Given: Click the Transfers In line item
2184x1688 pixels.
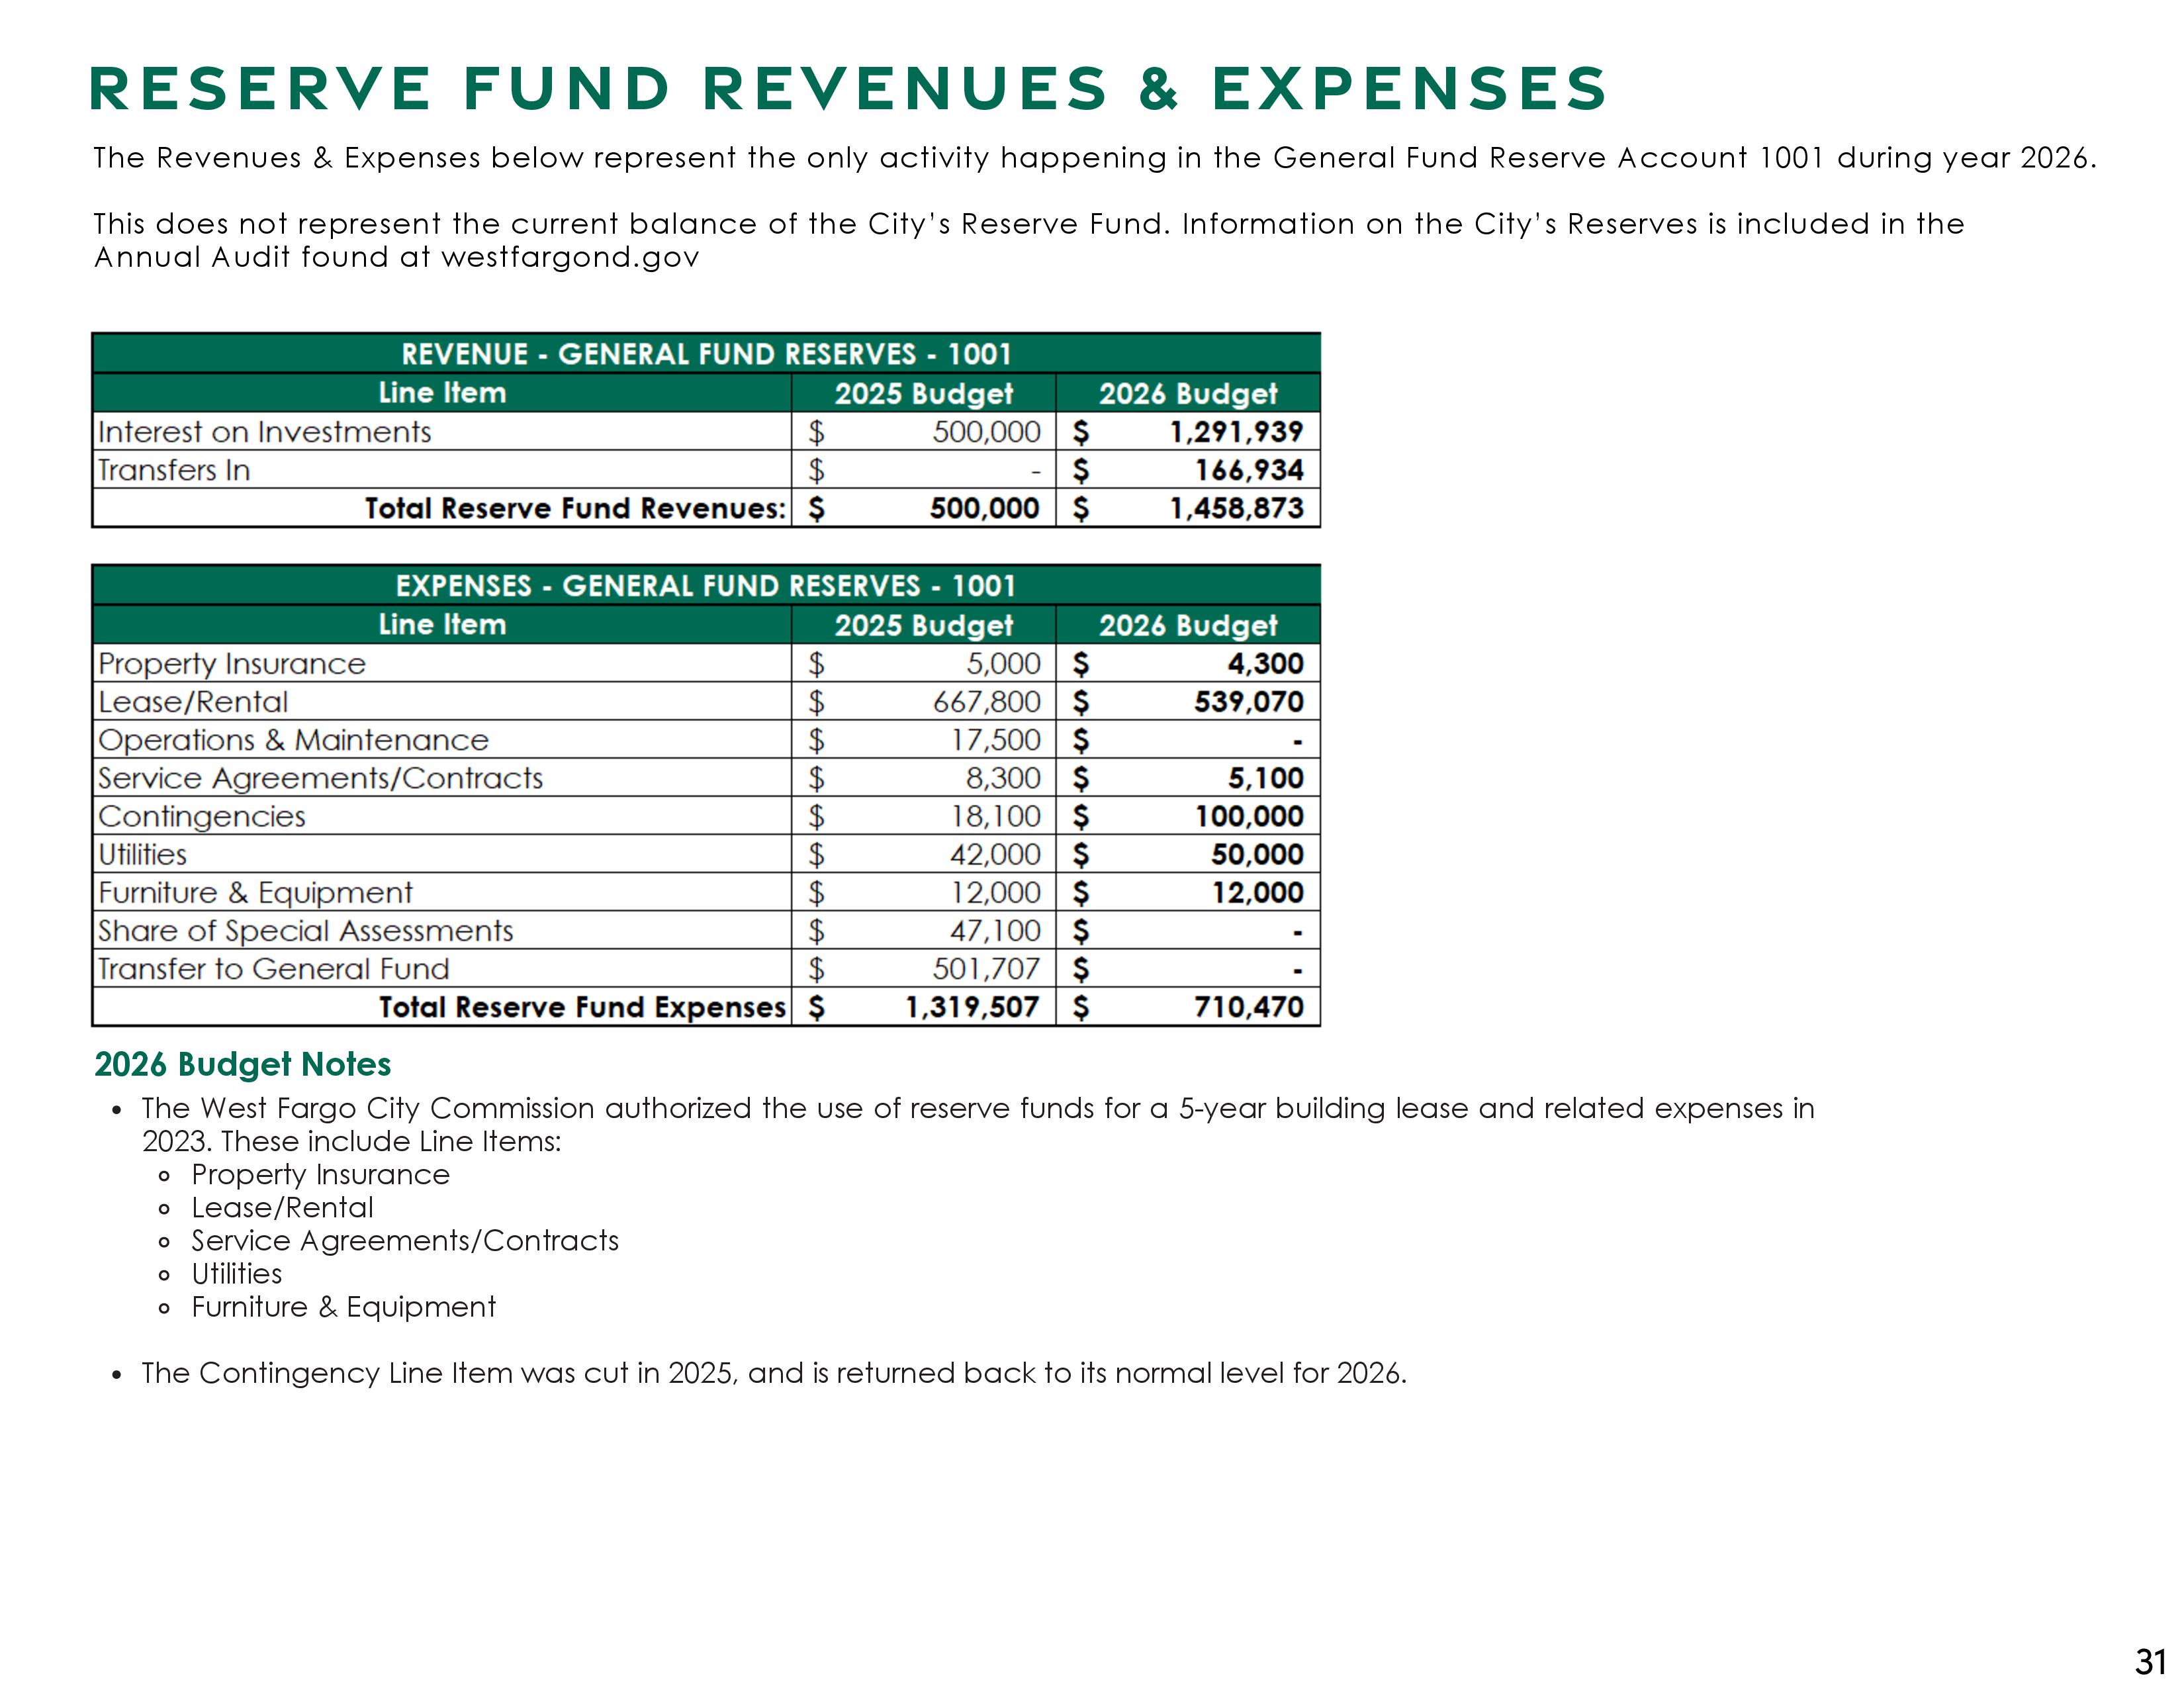Looking at the screenshot, I should [174, 470].
